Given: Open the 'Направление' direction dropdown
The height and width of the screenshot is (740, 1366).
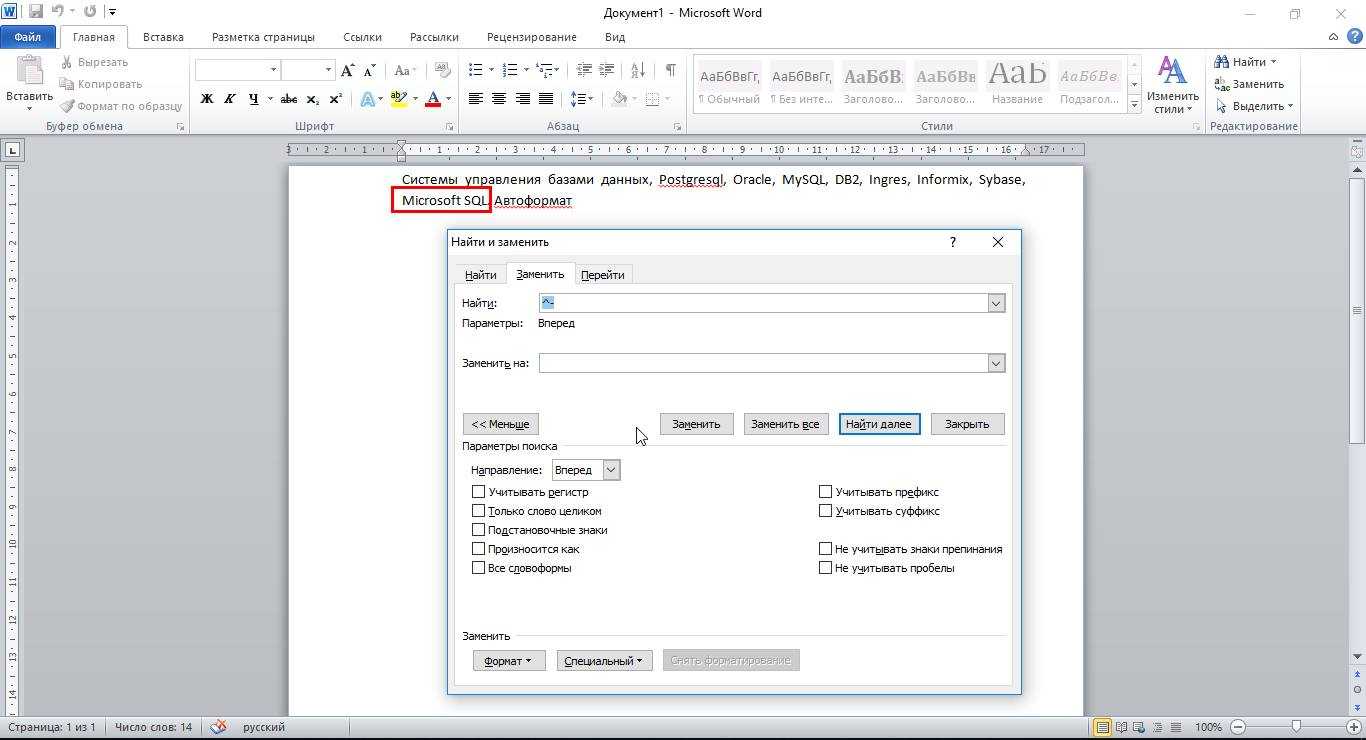Looking at the screenshot, I should 610,470.
